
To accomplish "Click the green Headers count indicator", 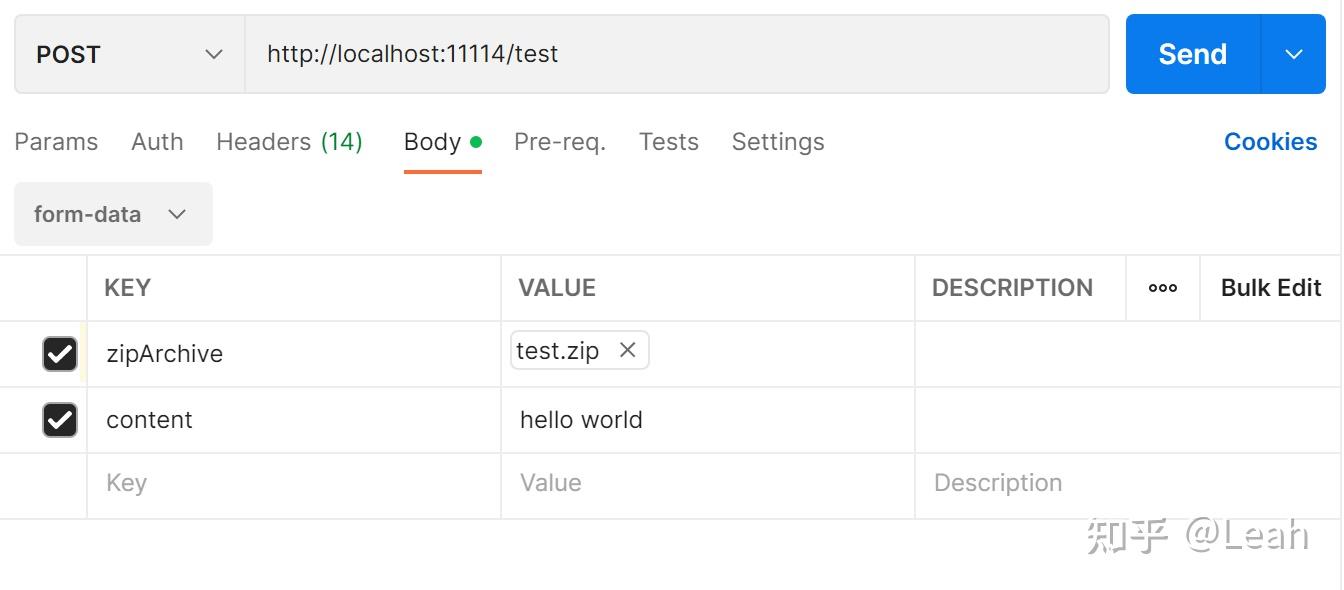I will [343, 141].
